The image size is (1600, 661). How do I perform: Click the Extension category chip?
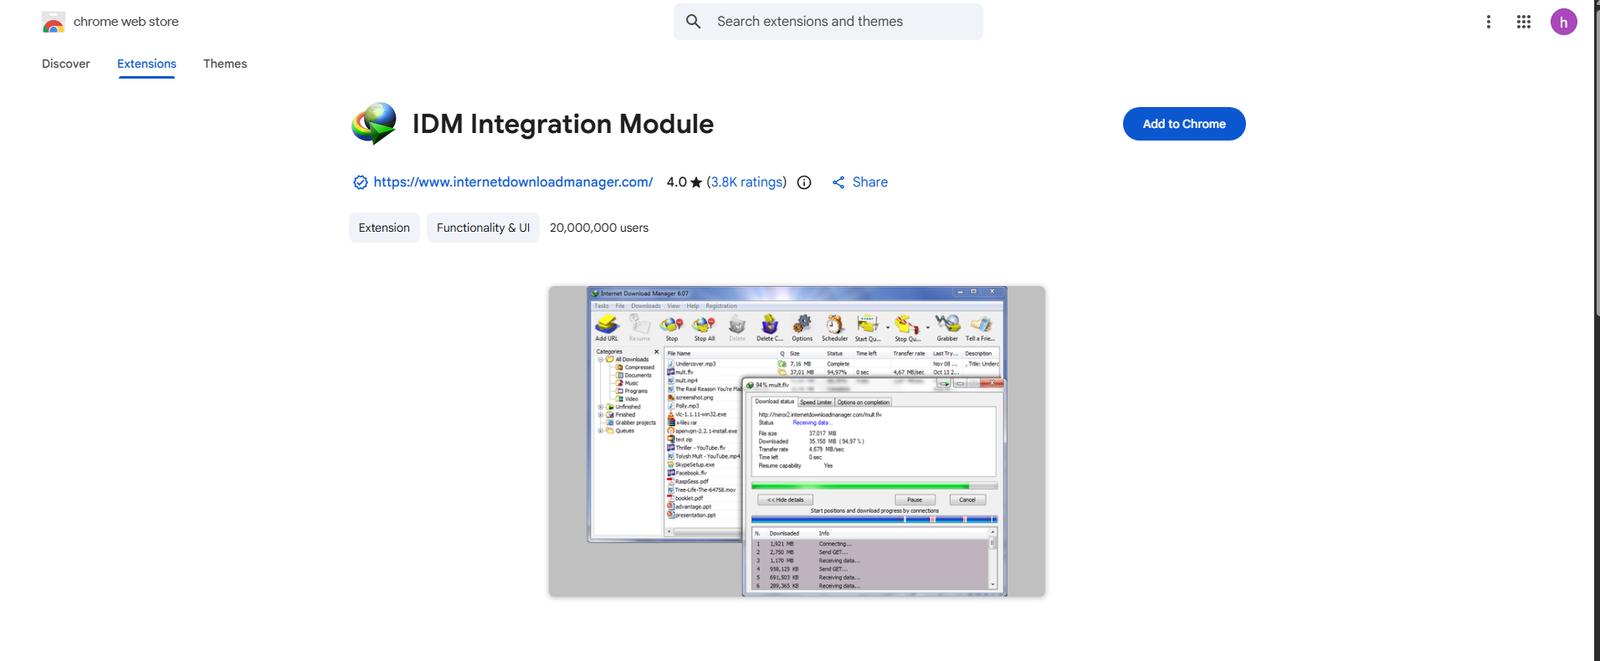tap(384, 228)
